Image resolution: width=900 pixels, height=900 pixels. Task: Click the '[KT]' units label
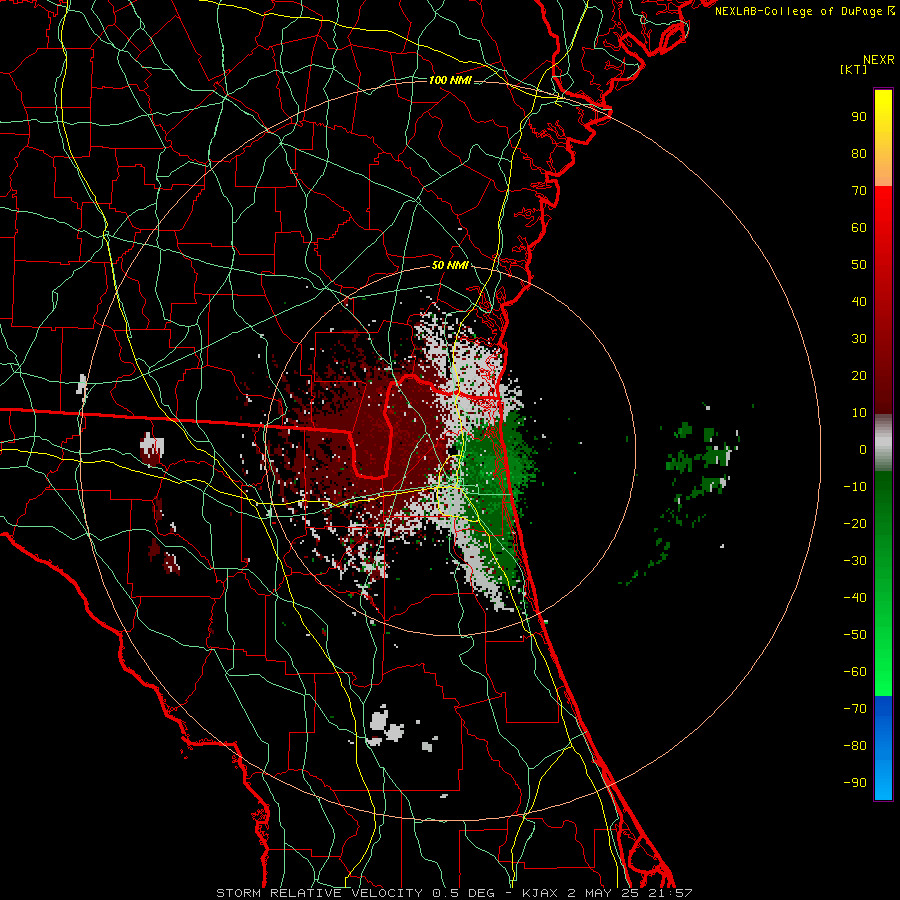854,69
